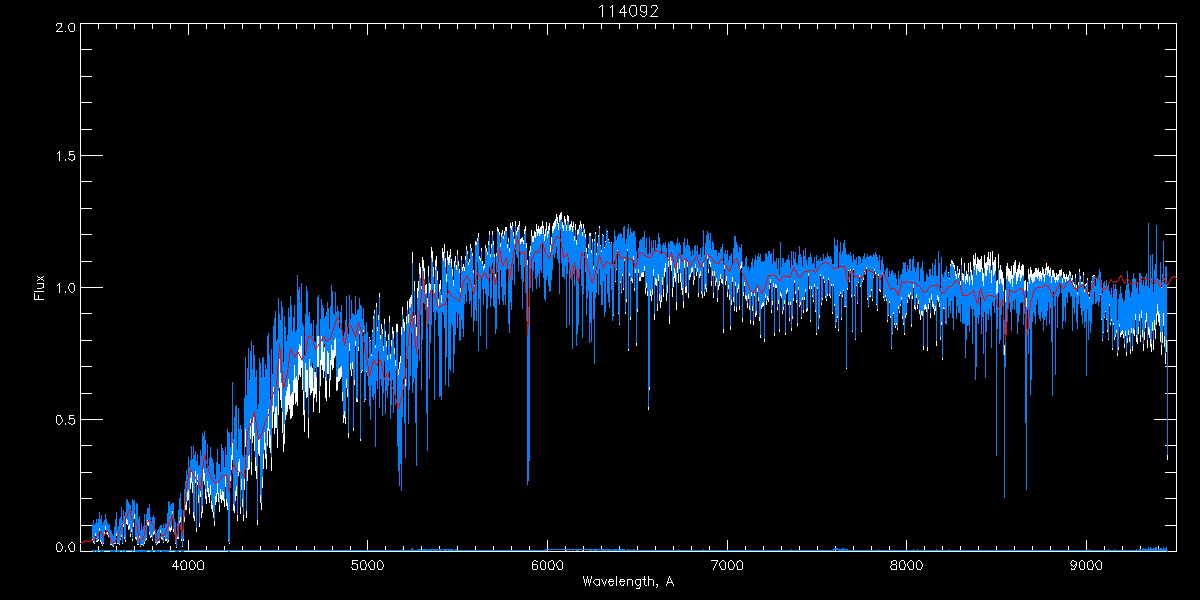Select the 9000 wavelength tick label

[1087, 564]
